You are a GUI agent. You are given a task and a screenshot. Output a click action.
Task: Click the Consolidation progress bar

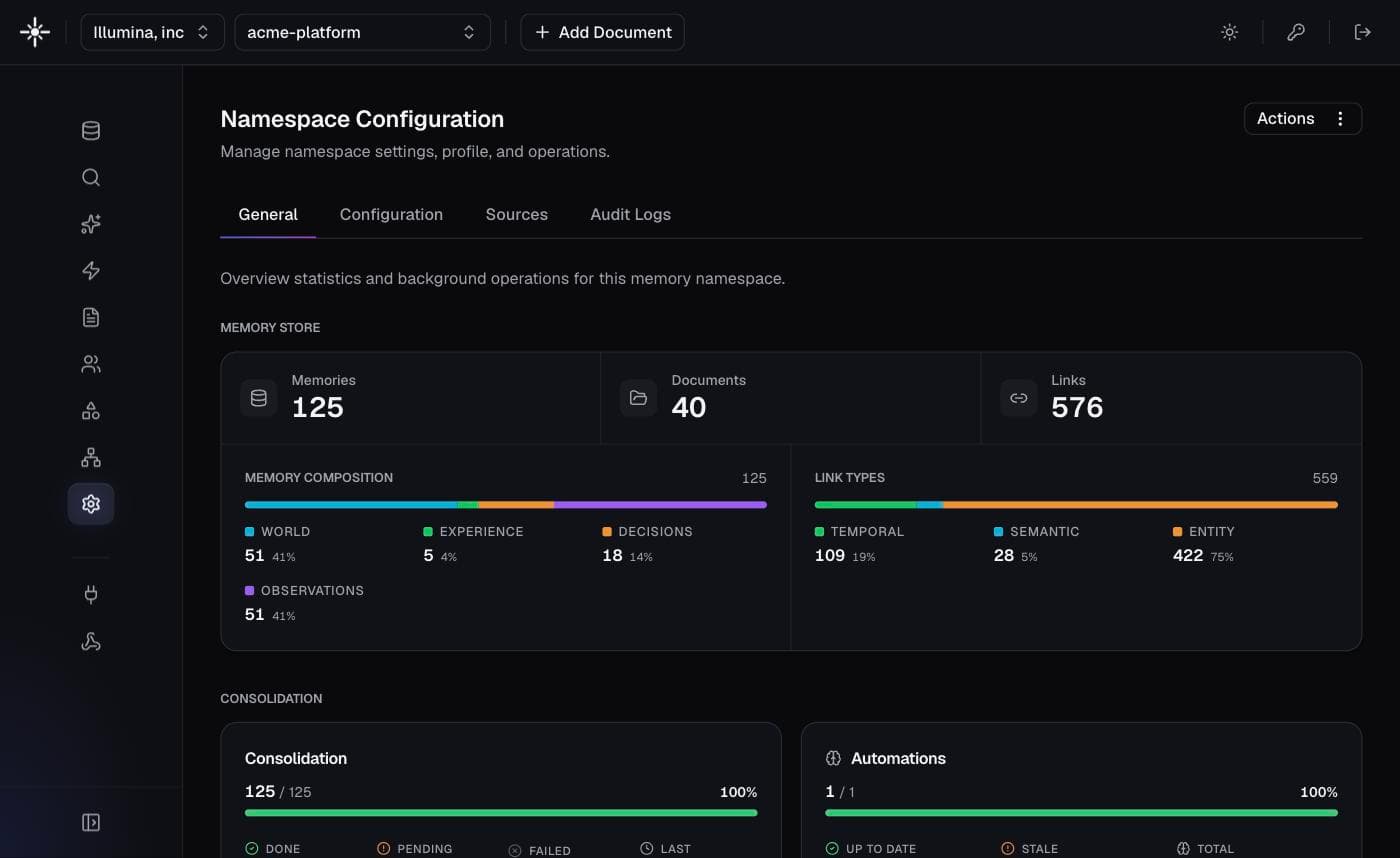[x=501, y=813]
